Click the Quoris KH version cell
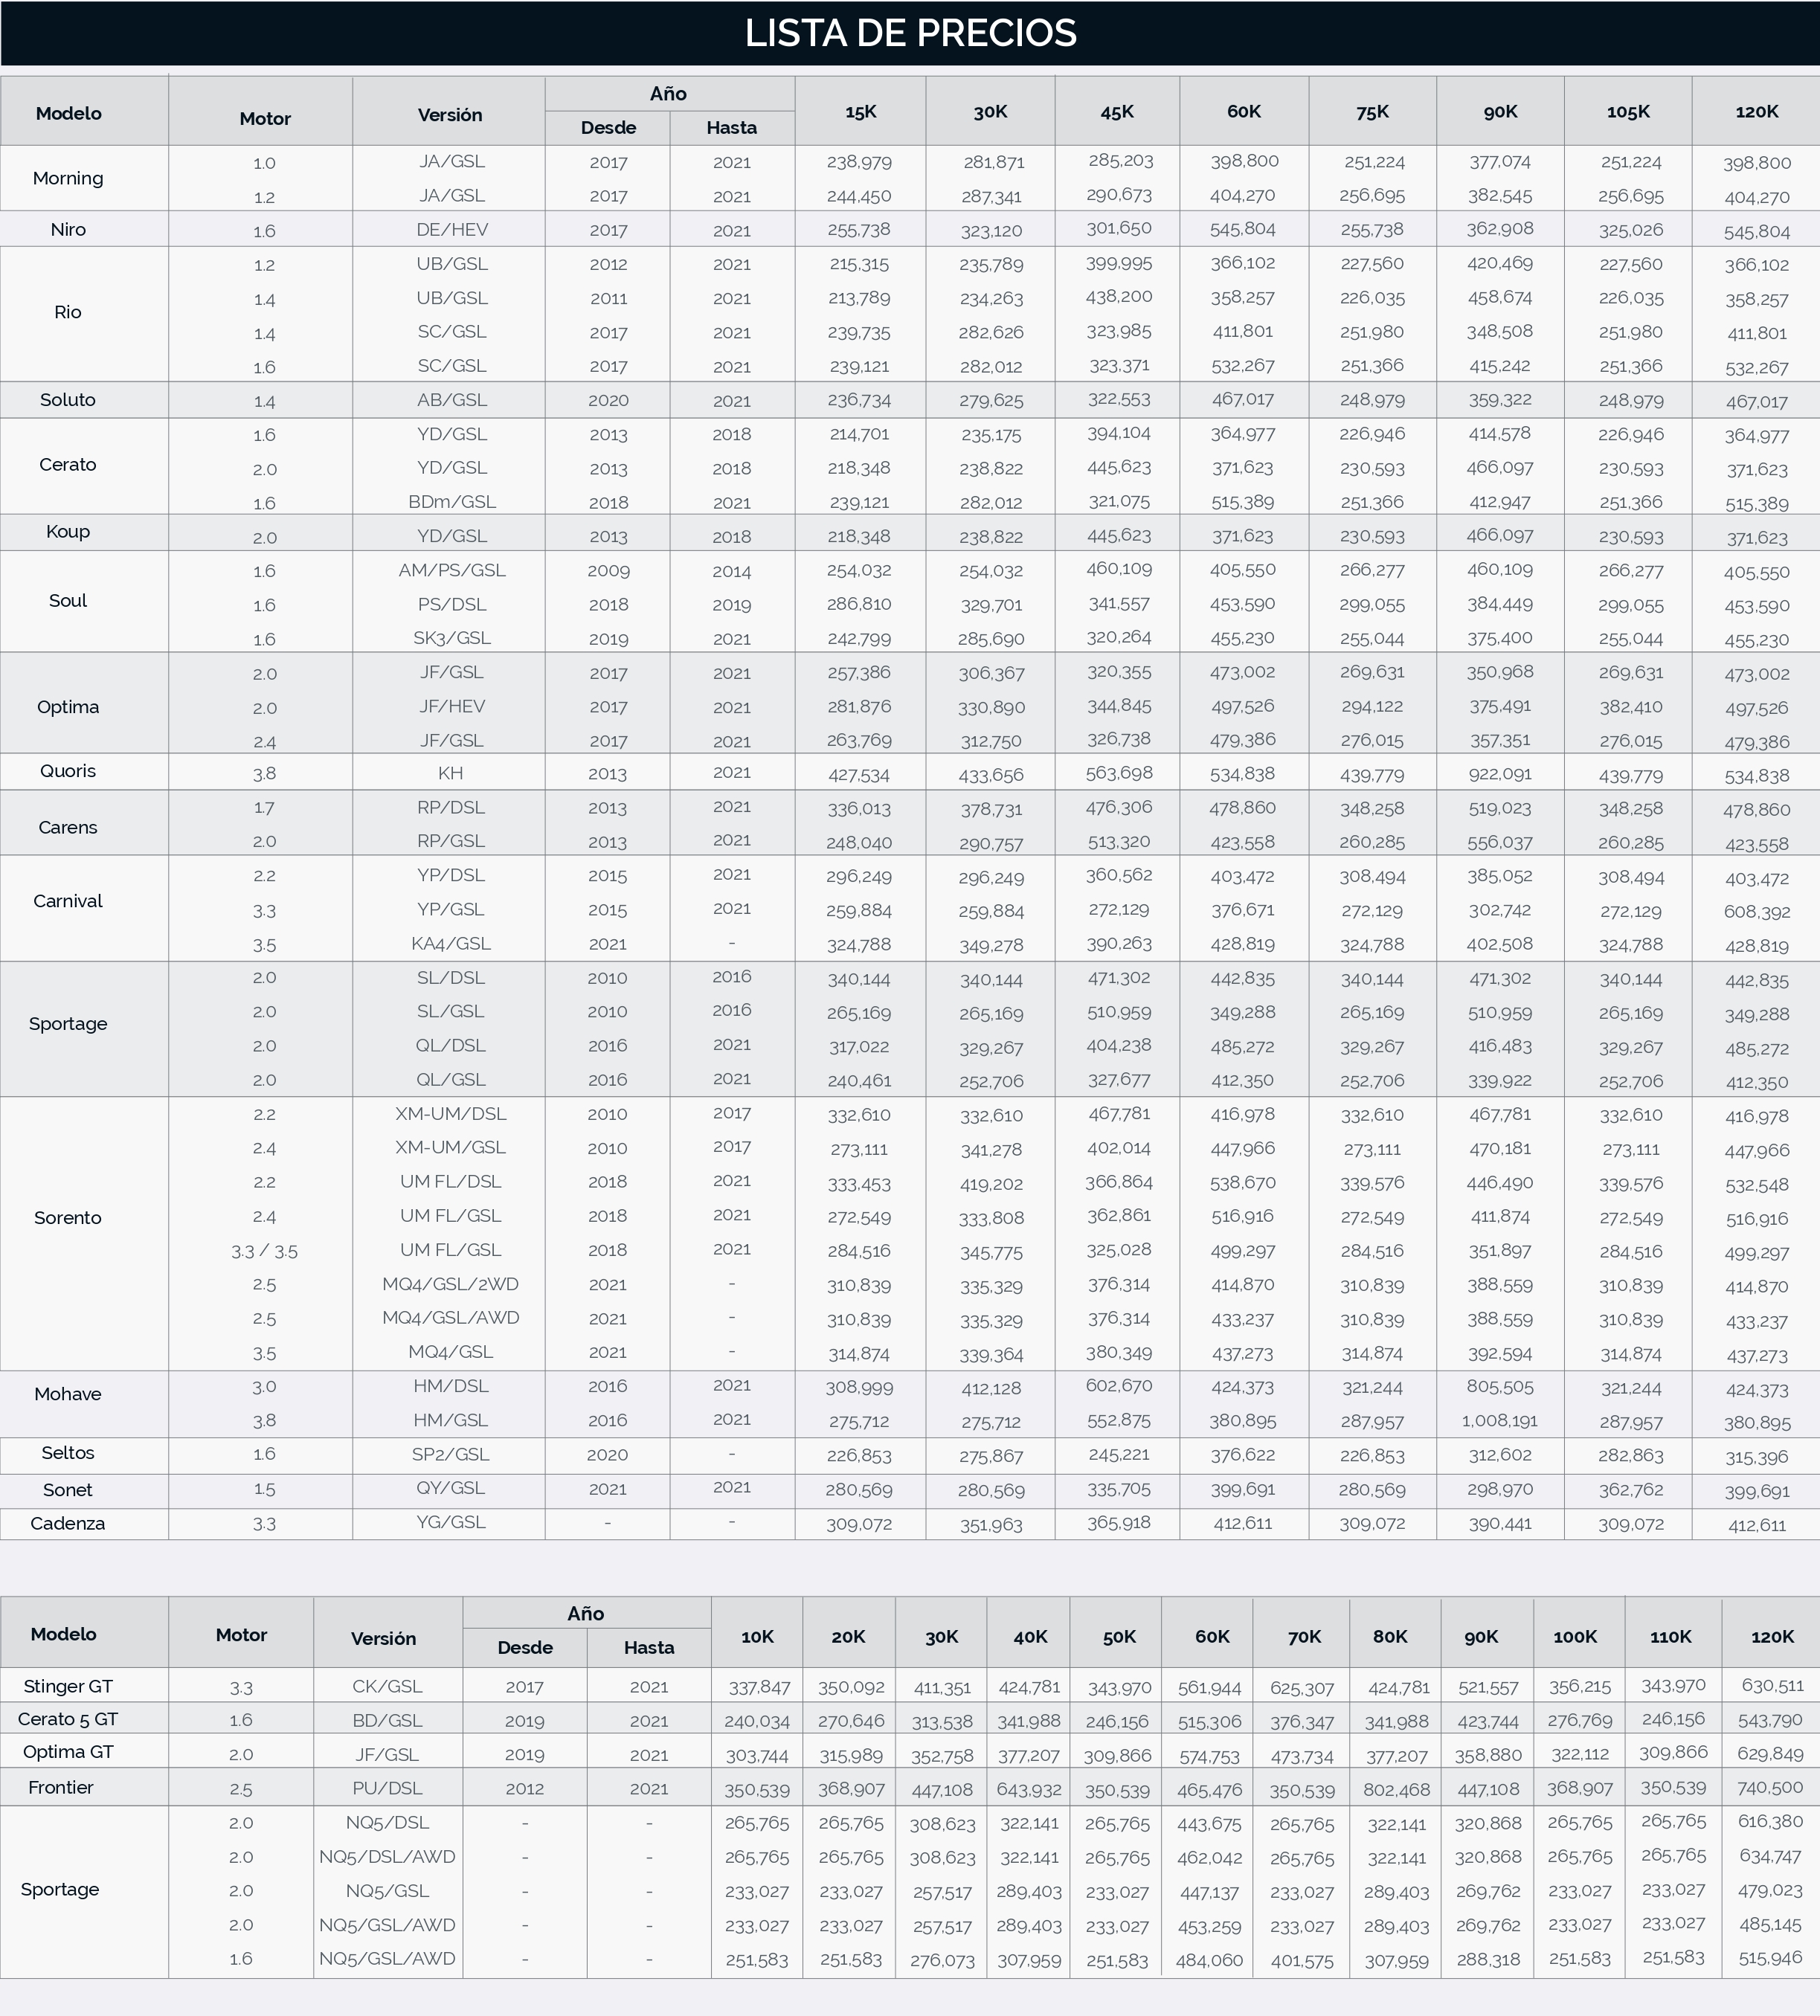This screenshot has width=1820, height=2016. [x=450, y=773]
